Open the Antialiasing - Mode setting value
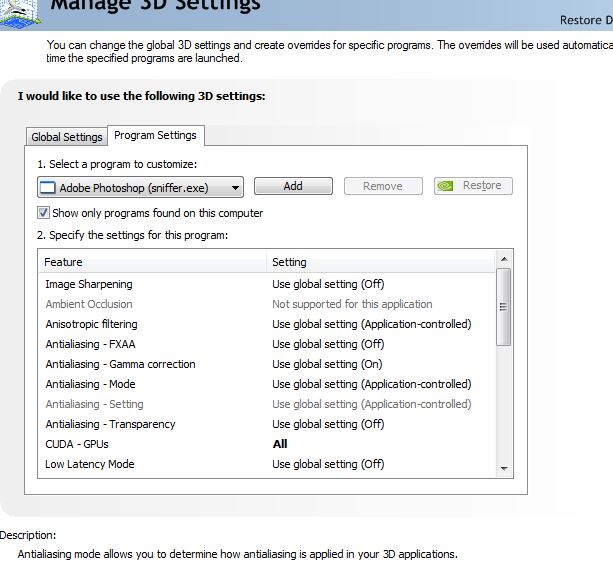The width and height of the screenshot is (613, 576). click(372, 384)
